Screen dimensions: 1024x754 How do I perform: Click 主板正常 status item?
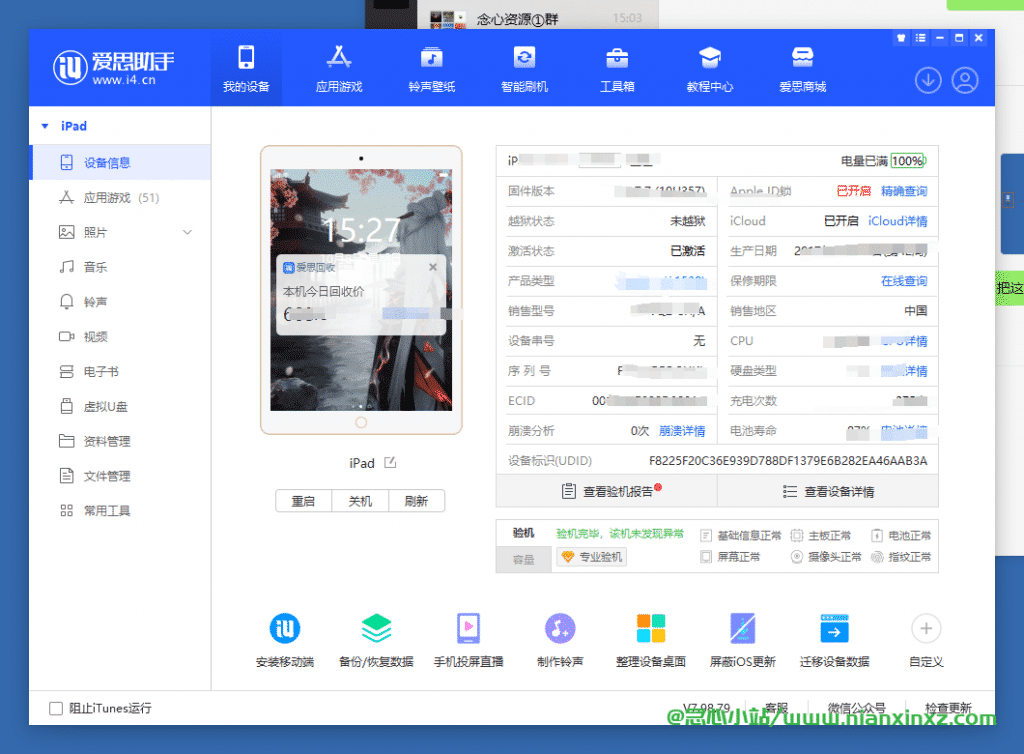[x=821, y=536]
